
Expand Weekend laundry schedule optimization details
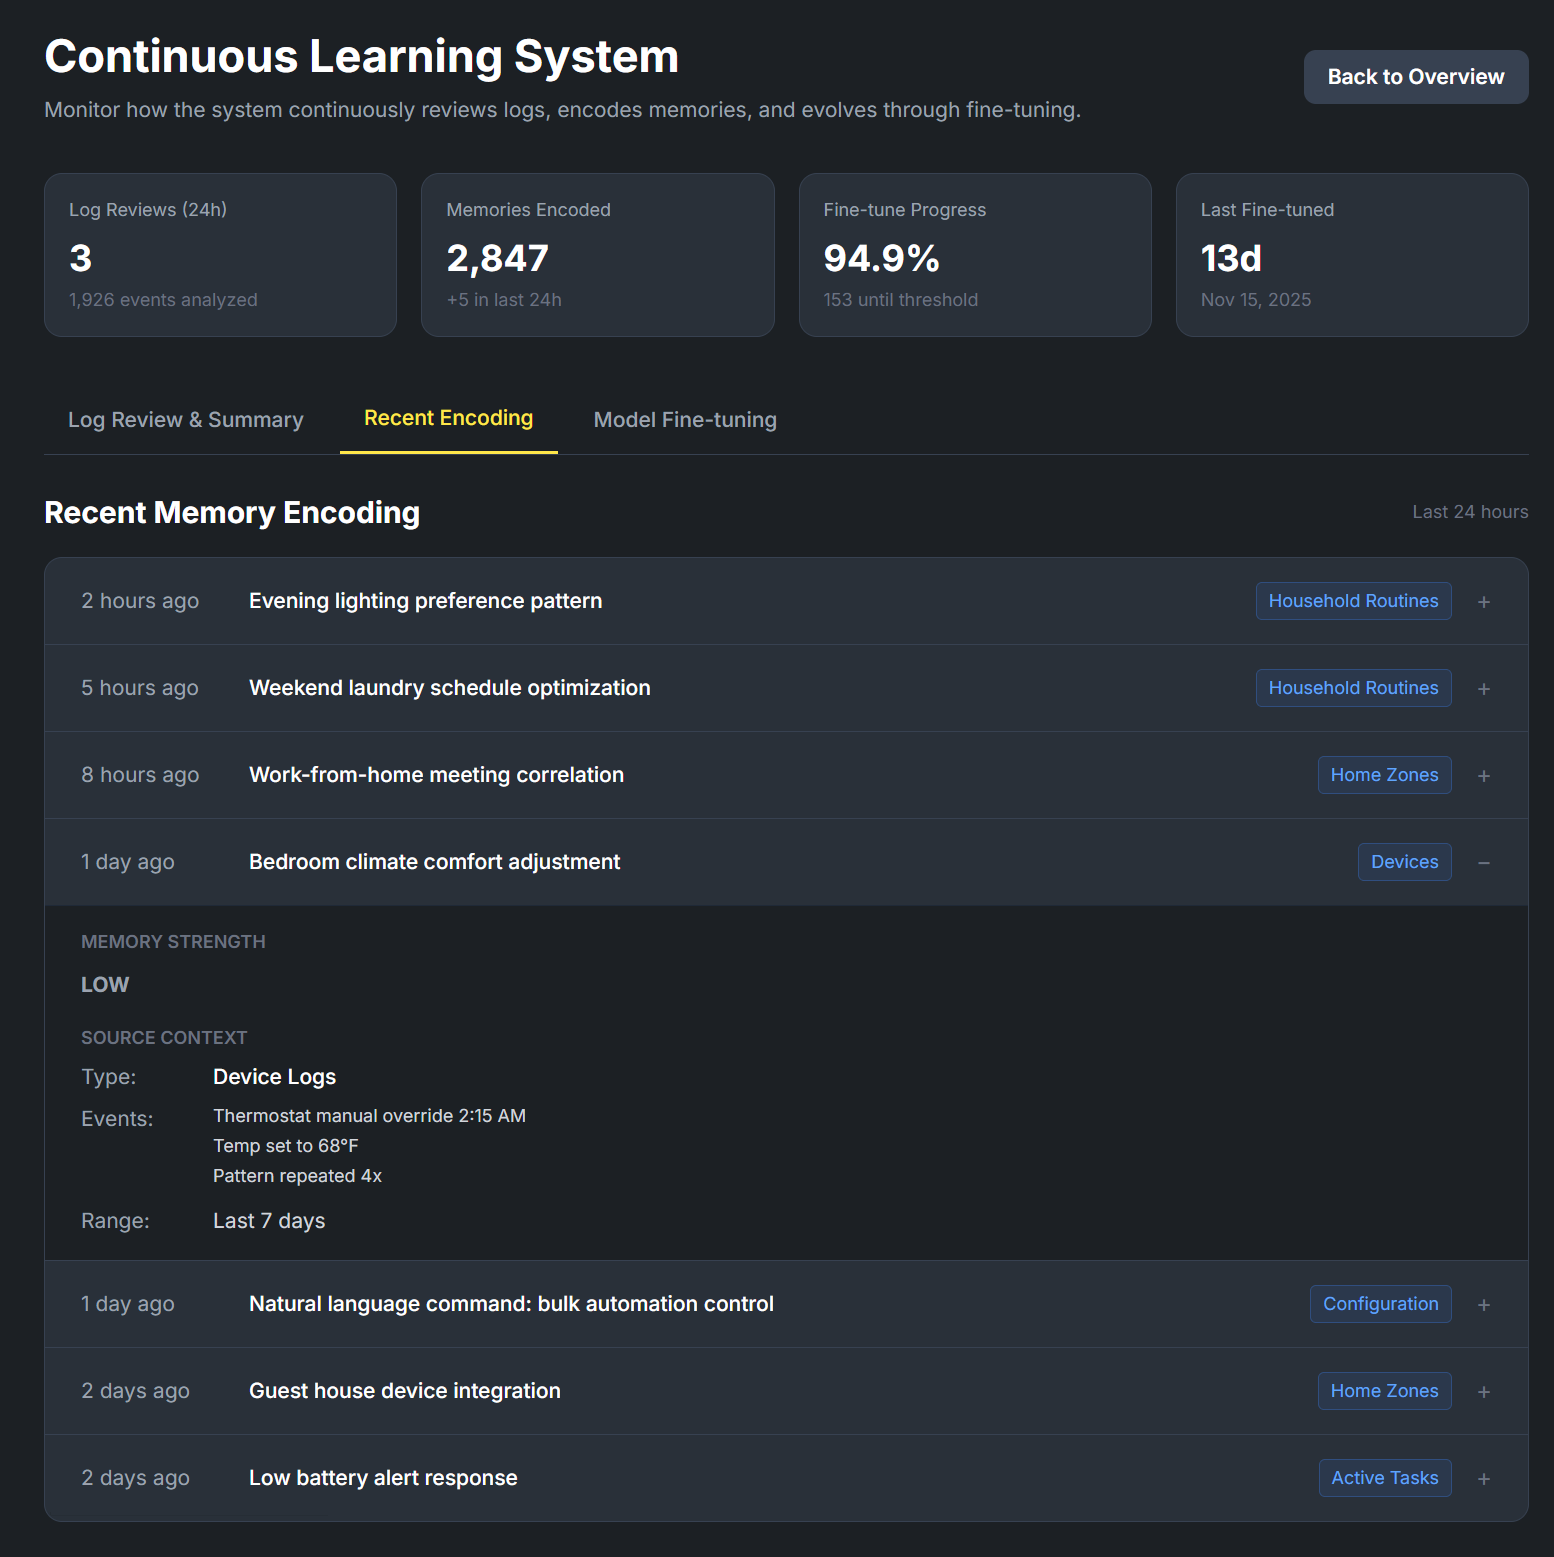coord(1483,689)
